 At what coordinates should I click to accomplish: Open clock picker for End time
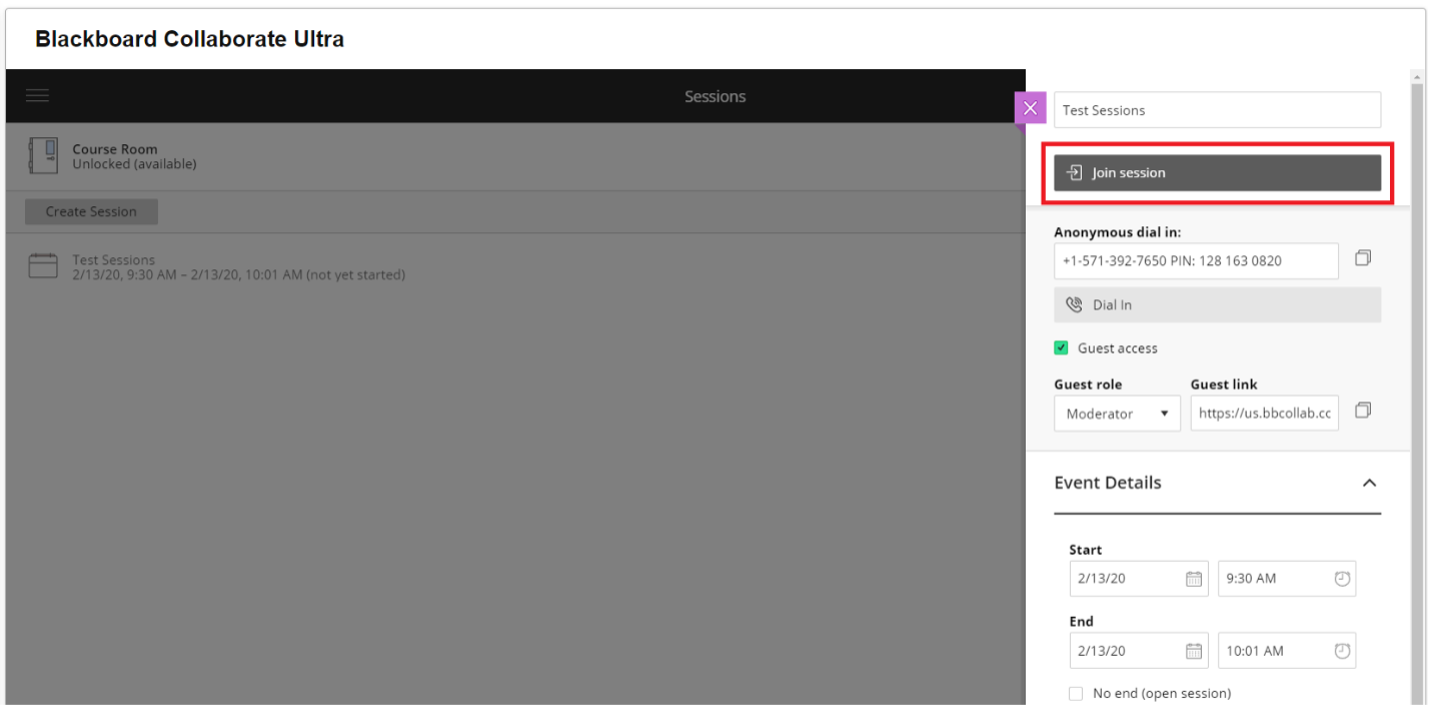tap(1342, 651)
